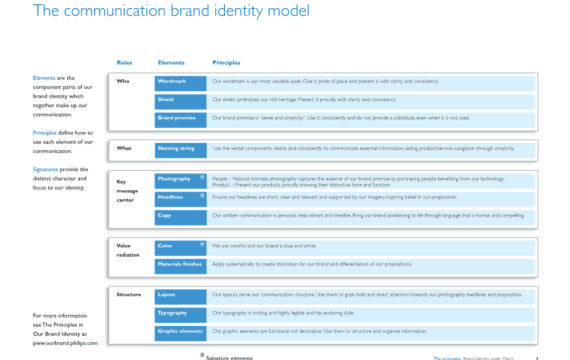The height and width of the screenshot is (360, 570).
Task: Click the copy principle sentence
Action: 369,215
